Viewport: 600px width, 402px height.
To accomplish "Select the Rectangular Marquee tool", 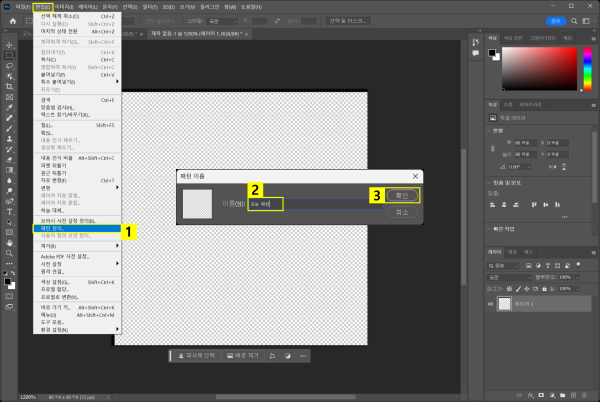I will tap(9, 55).
